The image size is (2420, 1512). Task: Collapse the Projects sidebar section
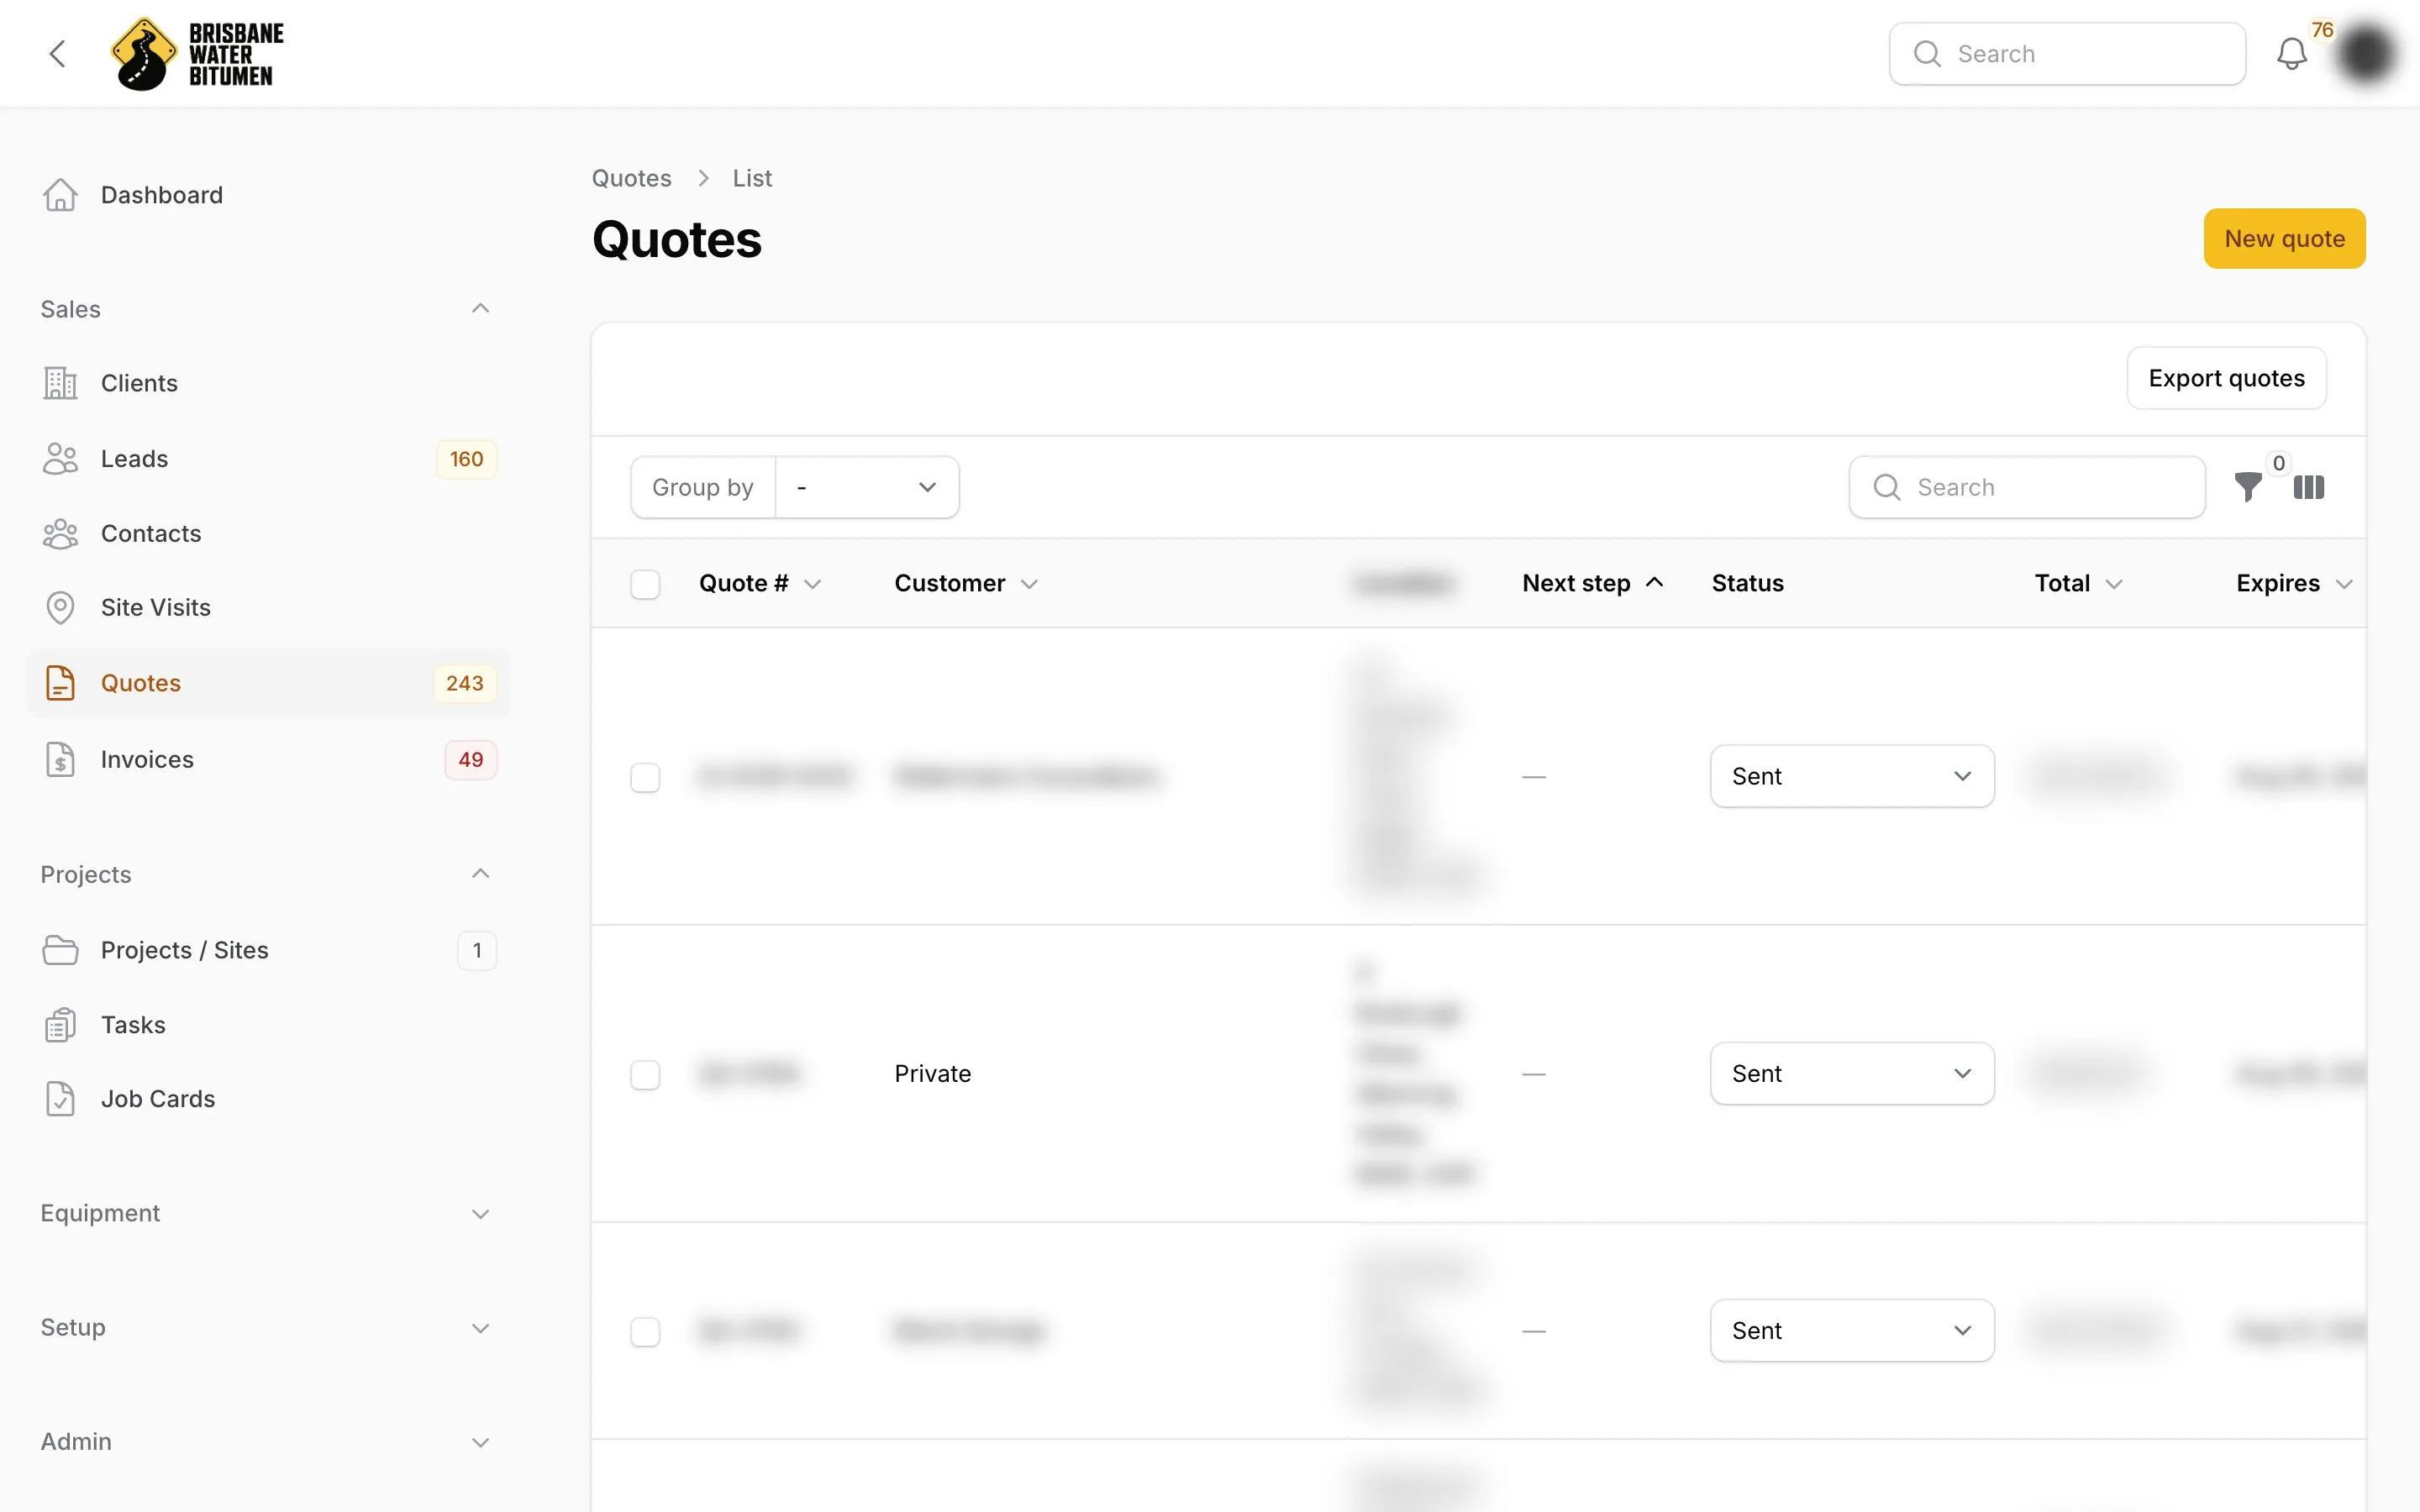pyautogui.click(x=480, y=874)
